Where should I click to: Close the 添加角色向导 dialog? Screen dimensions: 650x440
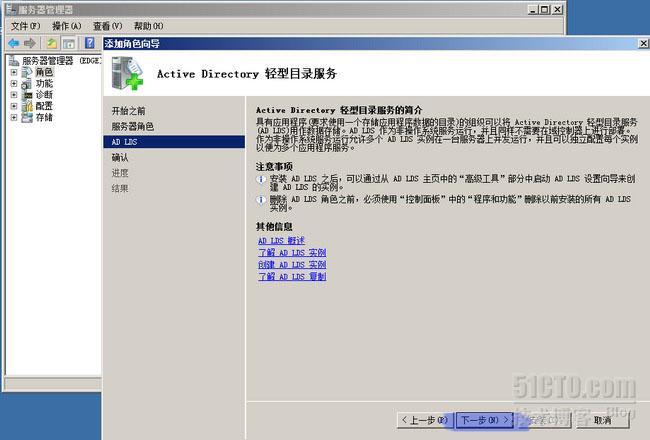tap(643, 44)
